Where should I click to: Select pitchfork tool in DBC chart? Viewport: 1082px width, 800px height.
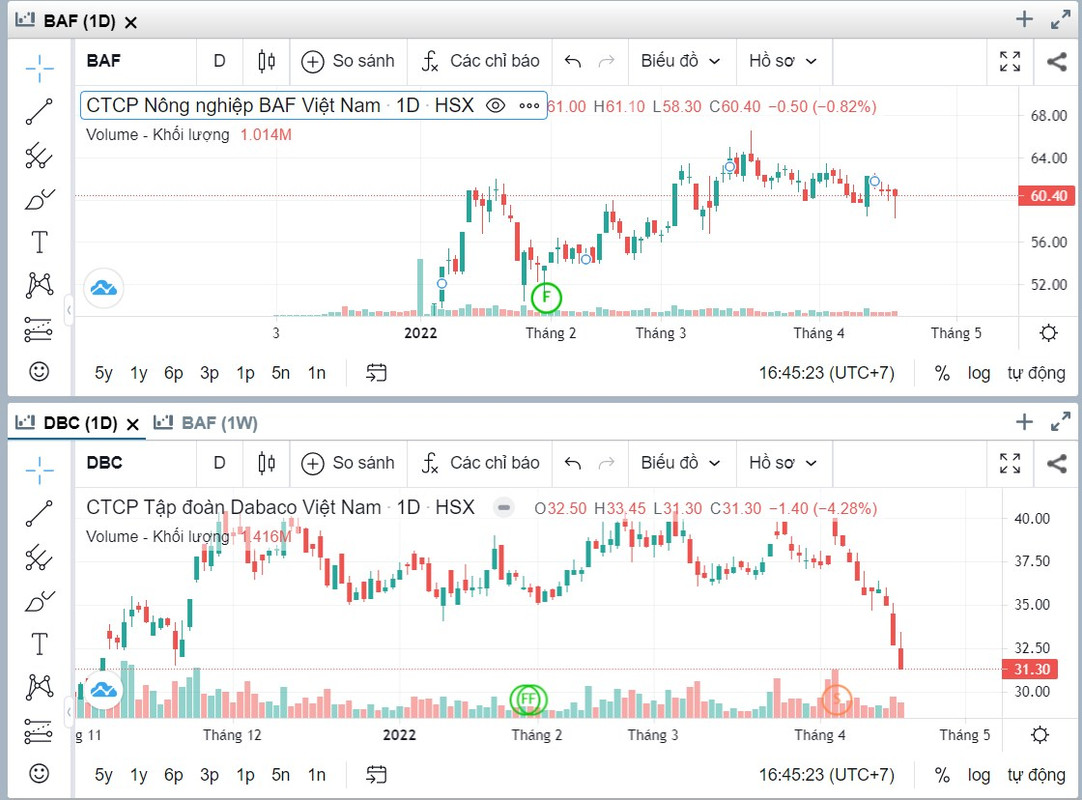pyautogui.click(x=39, y=558)
